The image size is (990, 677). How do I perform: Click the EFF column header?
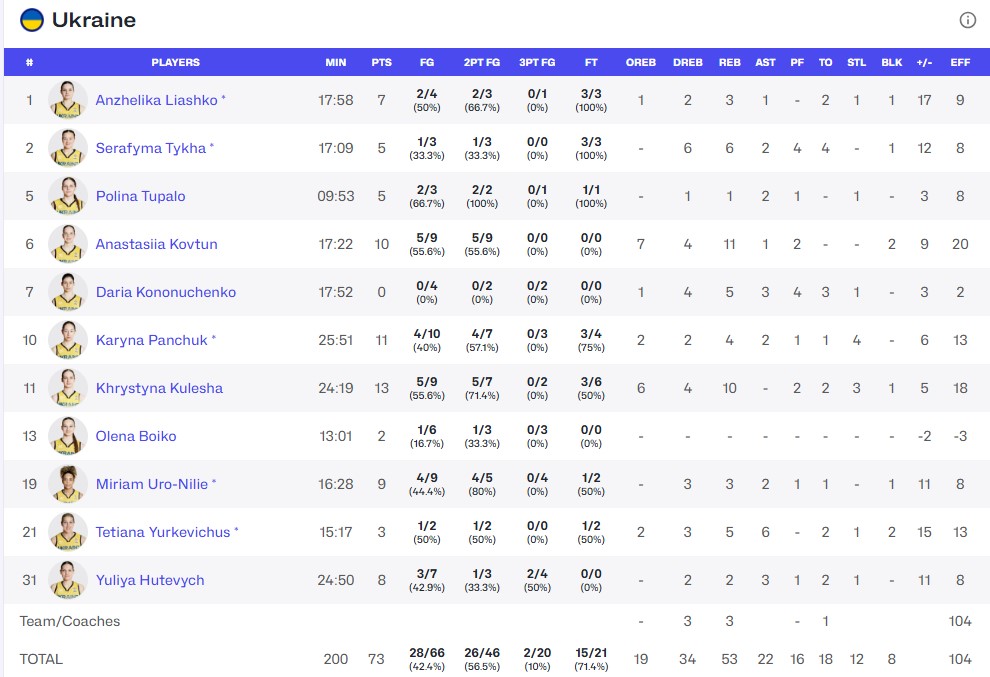click(960, 62)
